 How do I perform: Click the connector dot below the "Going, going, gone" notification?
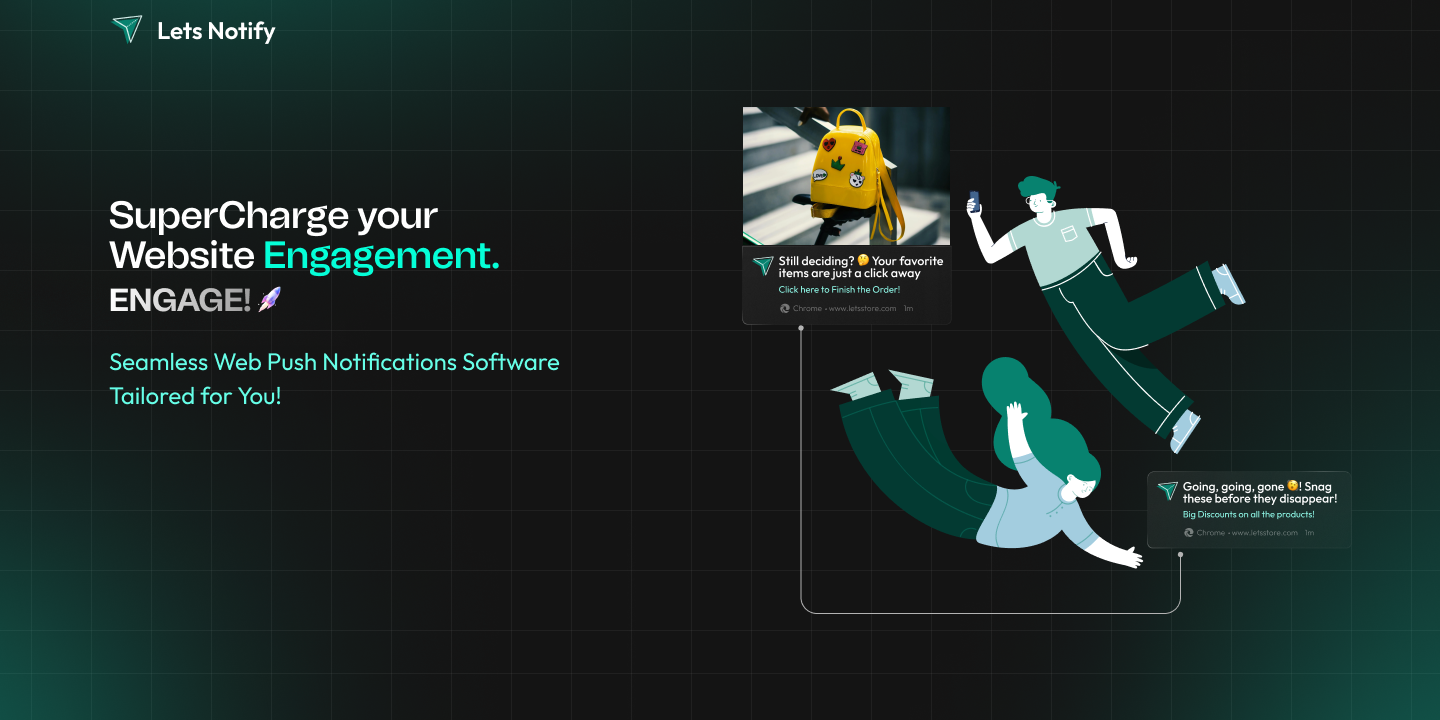click(x=1180, y=553)
